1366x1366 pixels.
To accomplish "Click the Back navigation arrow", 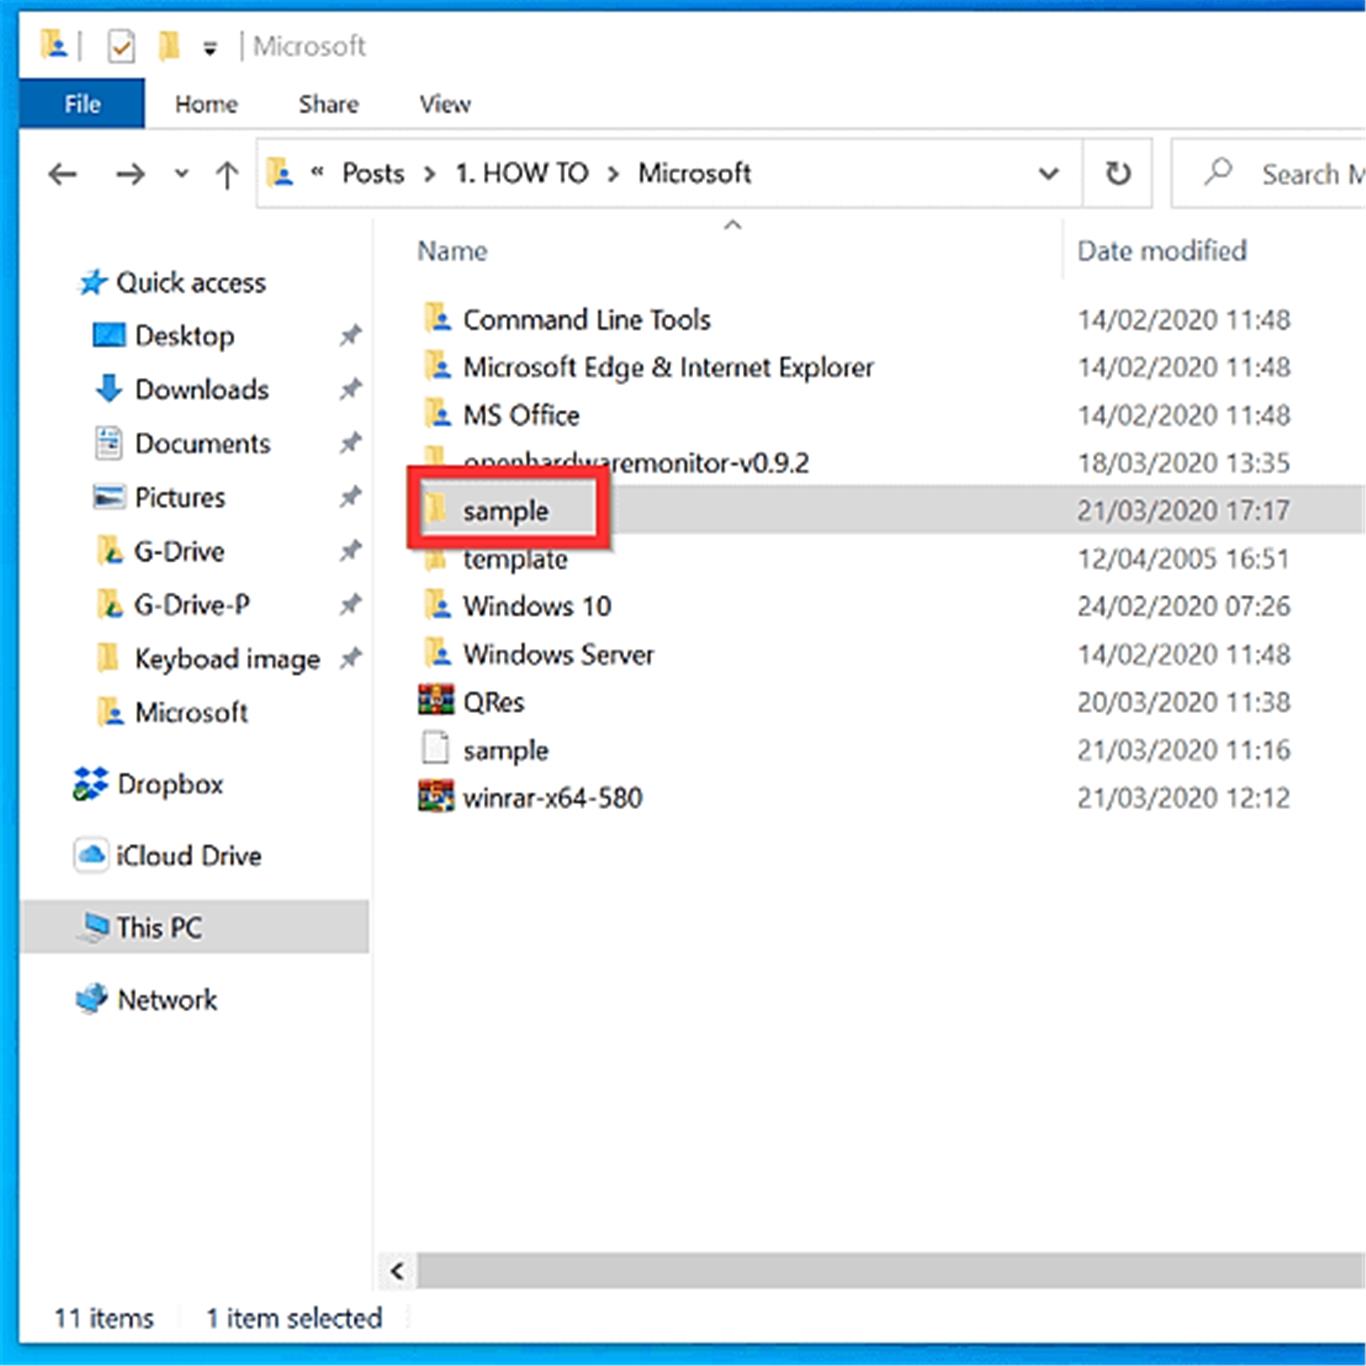I will point(63,175).
